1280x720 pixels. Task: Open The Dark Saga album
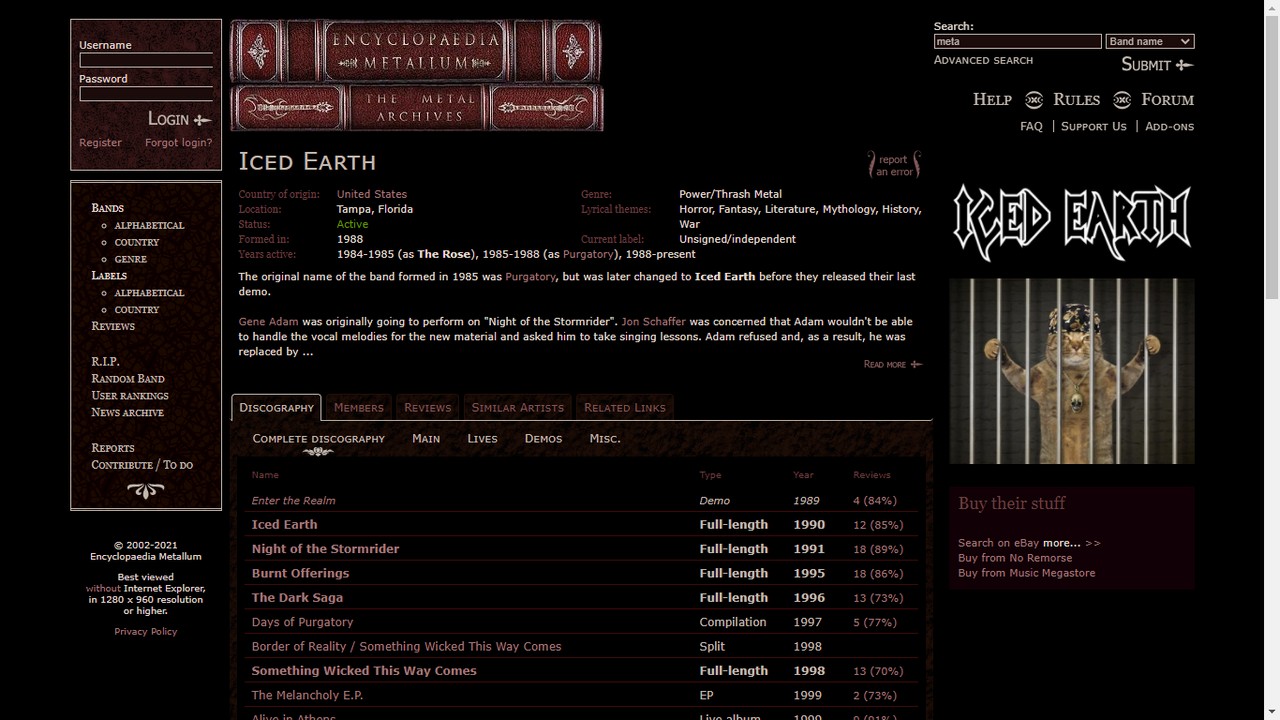click(x=297, y=598)
